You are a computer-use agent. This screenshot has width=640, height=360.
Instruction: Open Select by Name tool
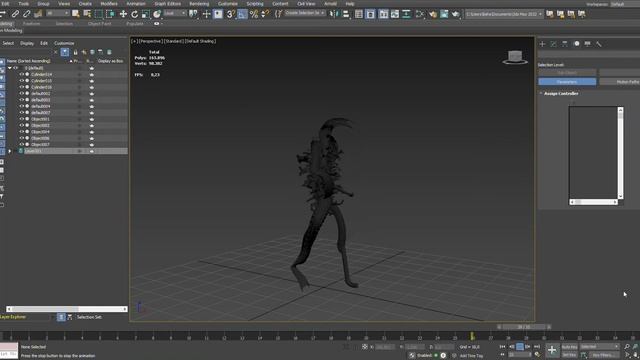87,14
